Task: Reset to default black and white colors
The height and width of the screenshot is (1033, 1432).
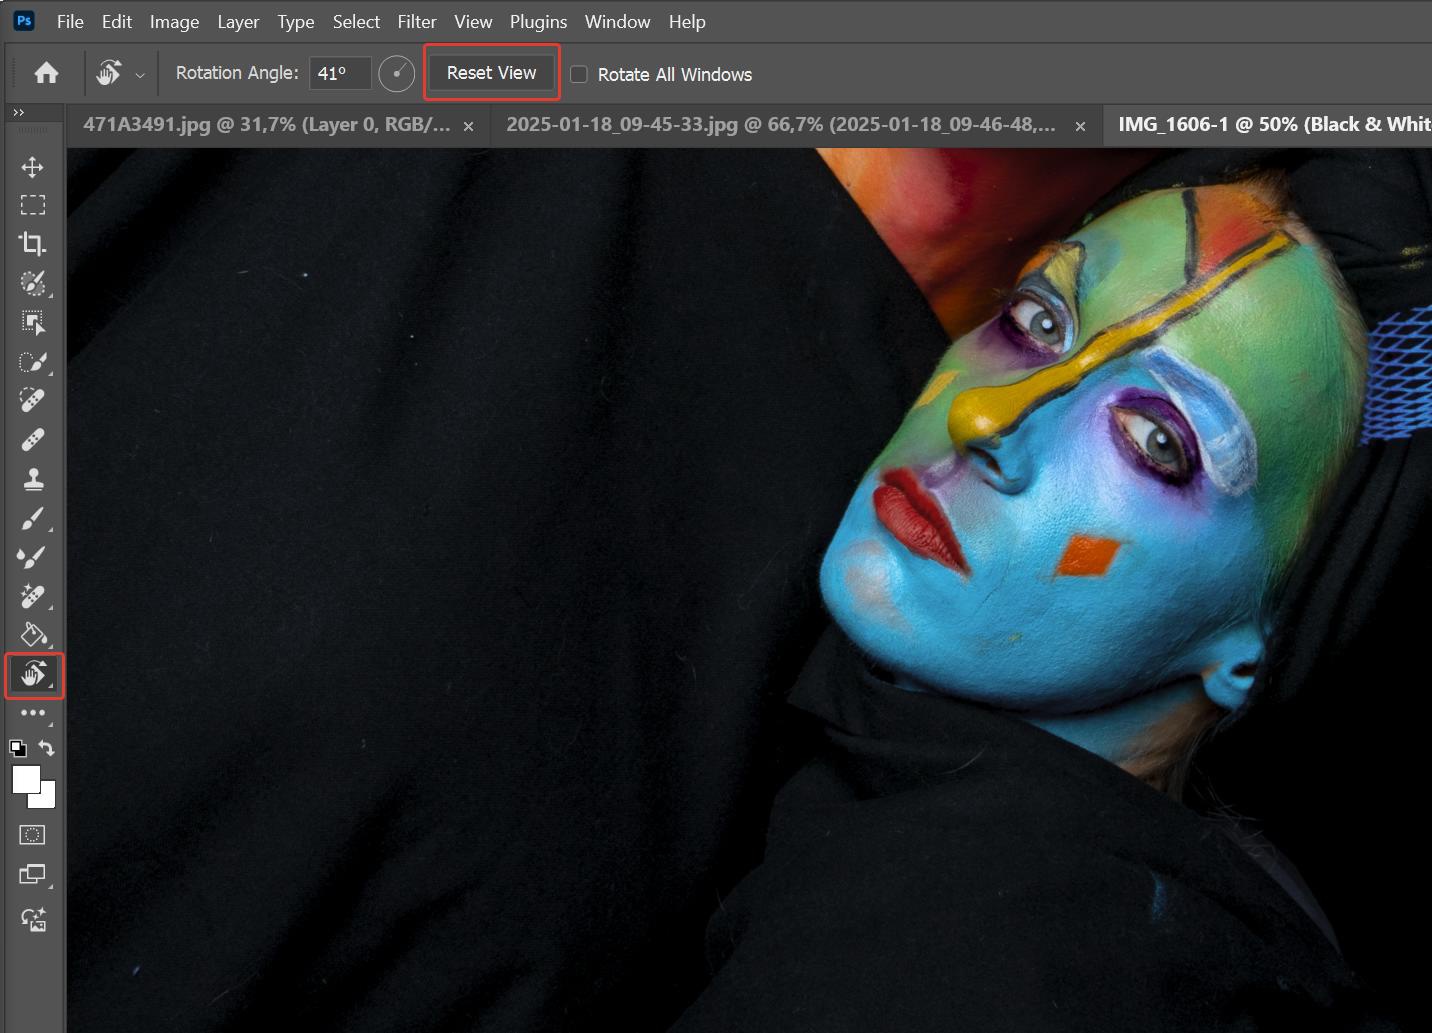Action: point(18,748)
